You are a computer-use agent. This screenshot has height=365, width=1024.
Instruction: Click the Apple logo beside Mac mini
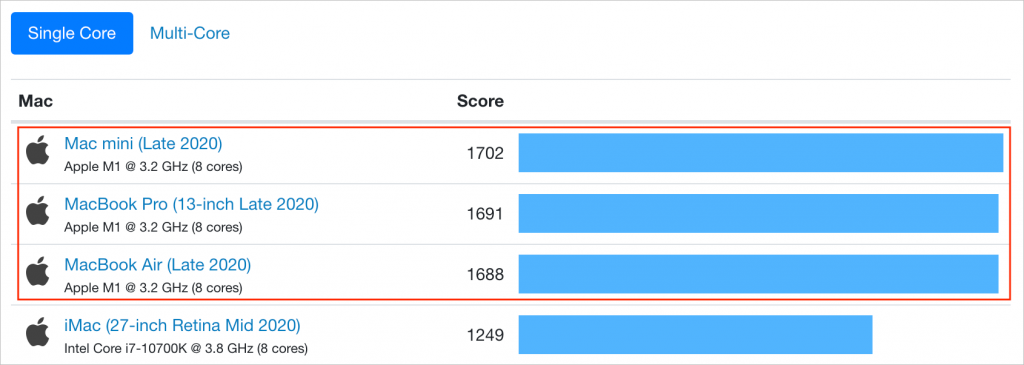[38, 151]
